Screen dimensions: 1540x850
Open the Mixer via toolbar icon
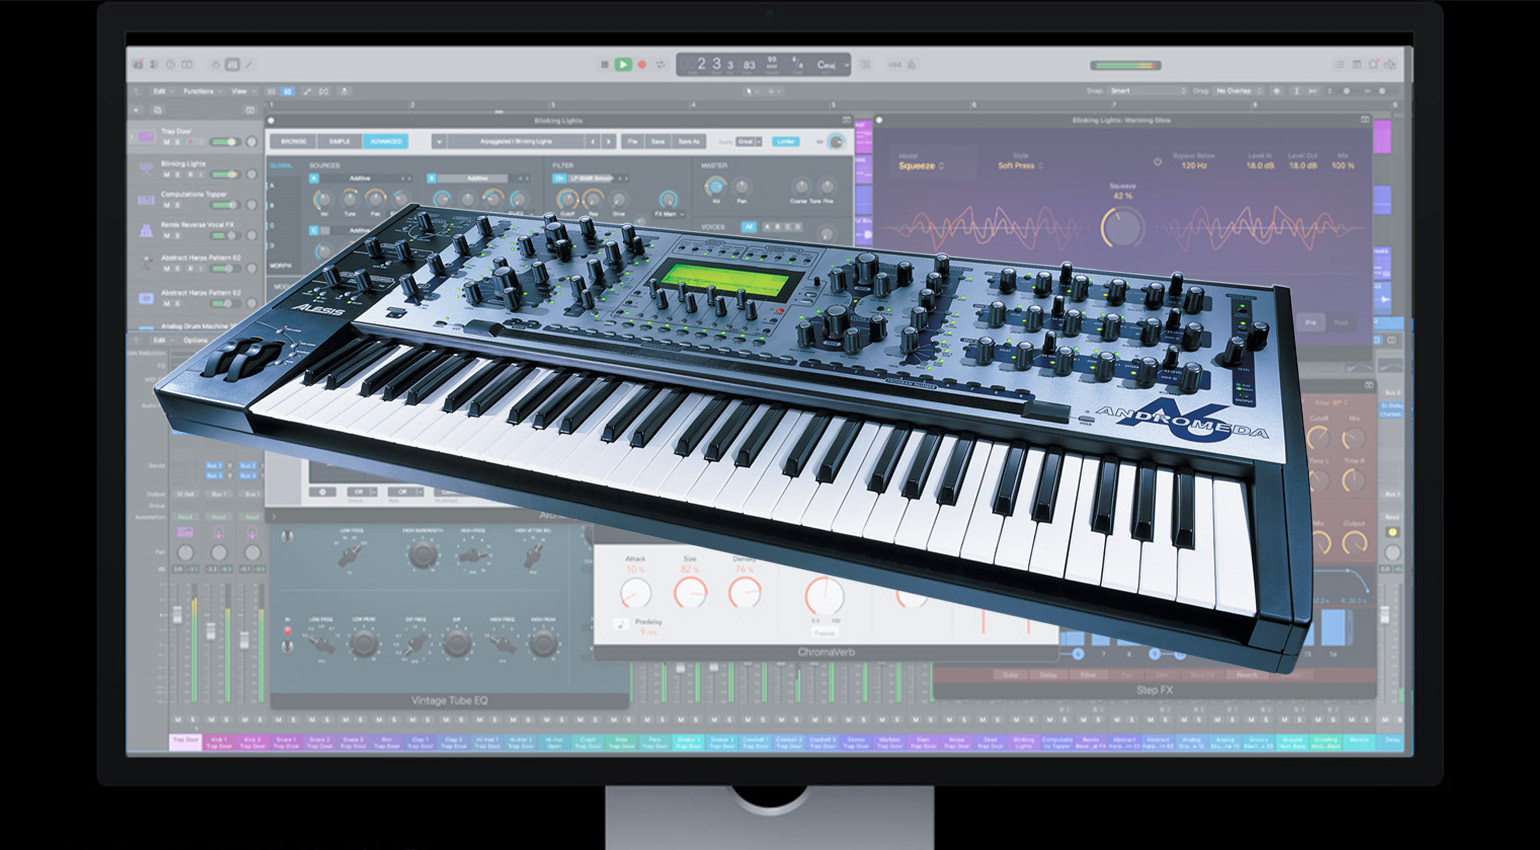pos(232,64)
